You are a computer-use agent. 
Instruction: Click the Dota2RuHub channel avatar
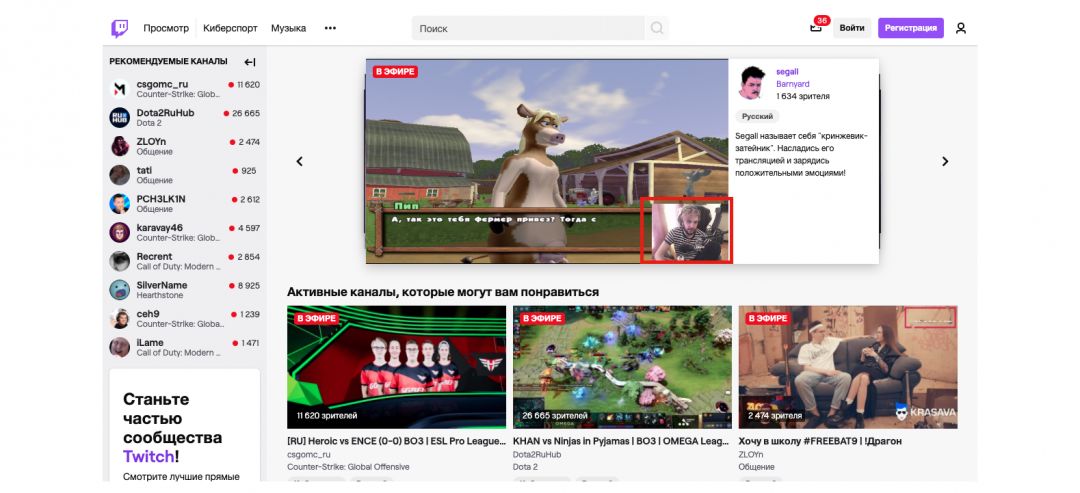(x=119, y=117)
